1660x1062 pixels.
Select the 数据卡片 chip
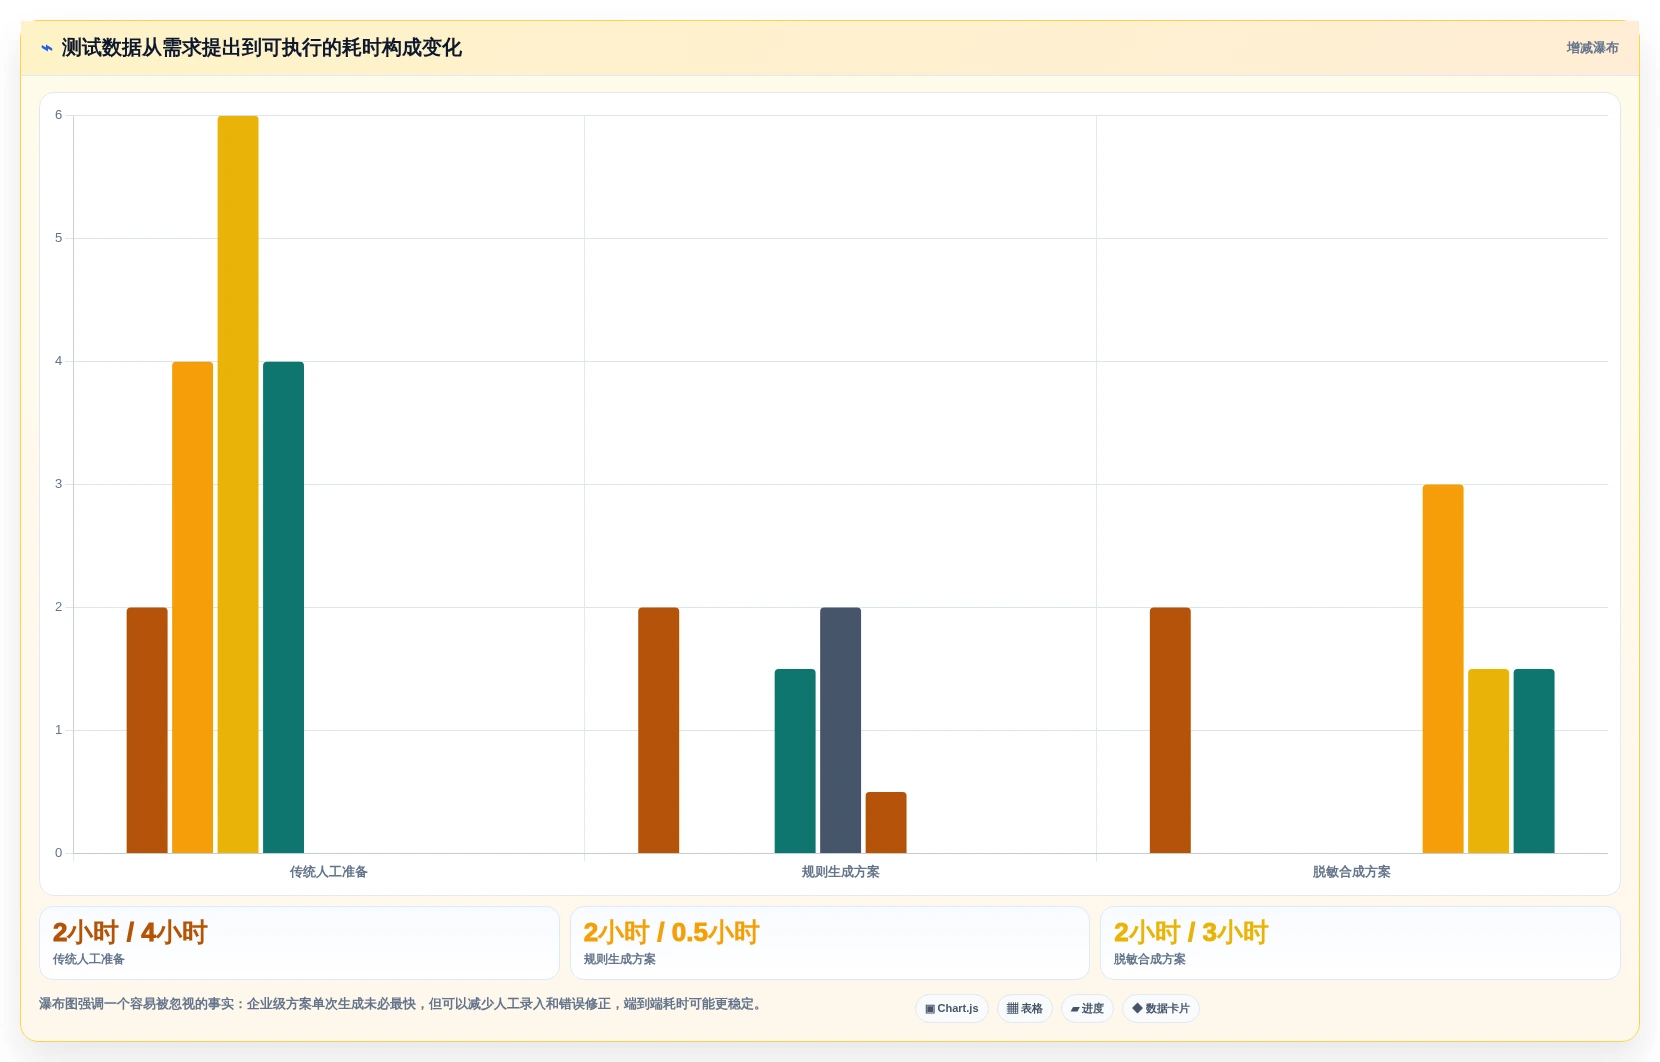[1161, 1008]
